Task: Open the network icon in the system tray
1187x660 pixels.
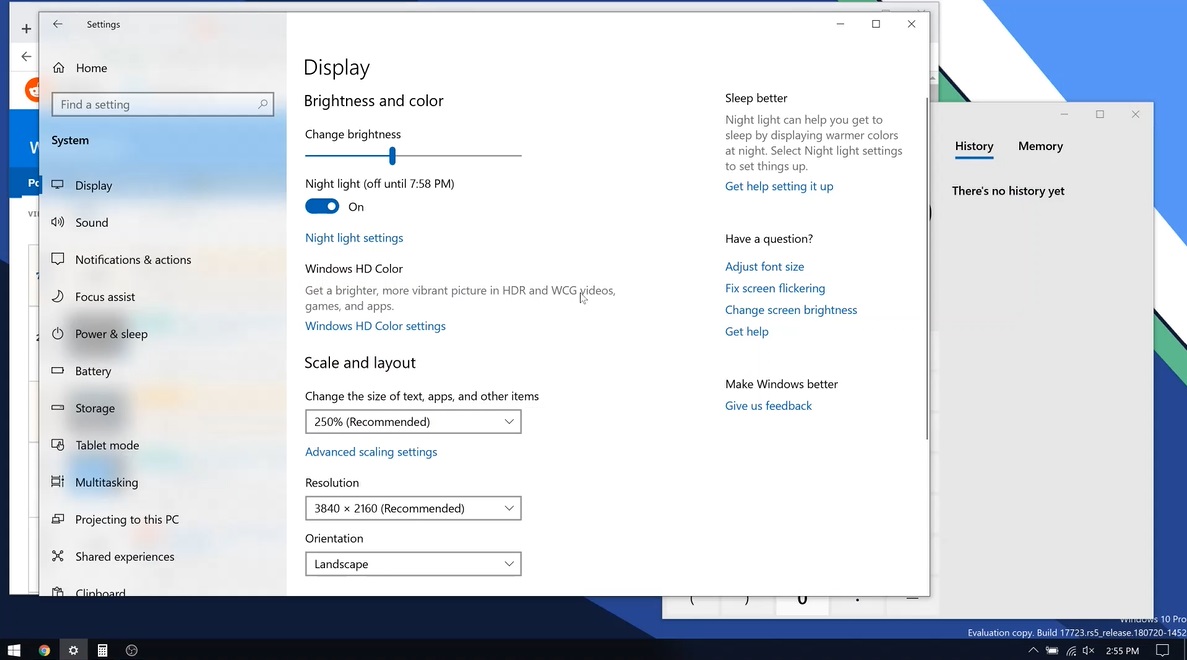Action: click(x=1071, y=650)
